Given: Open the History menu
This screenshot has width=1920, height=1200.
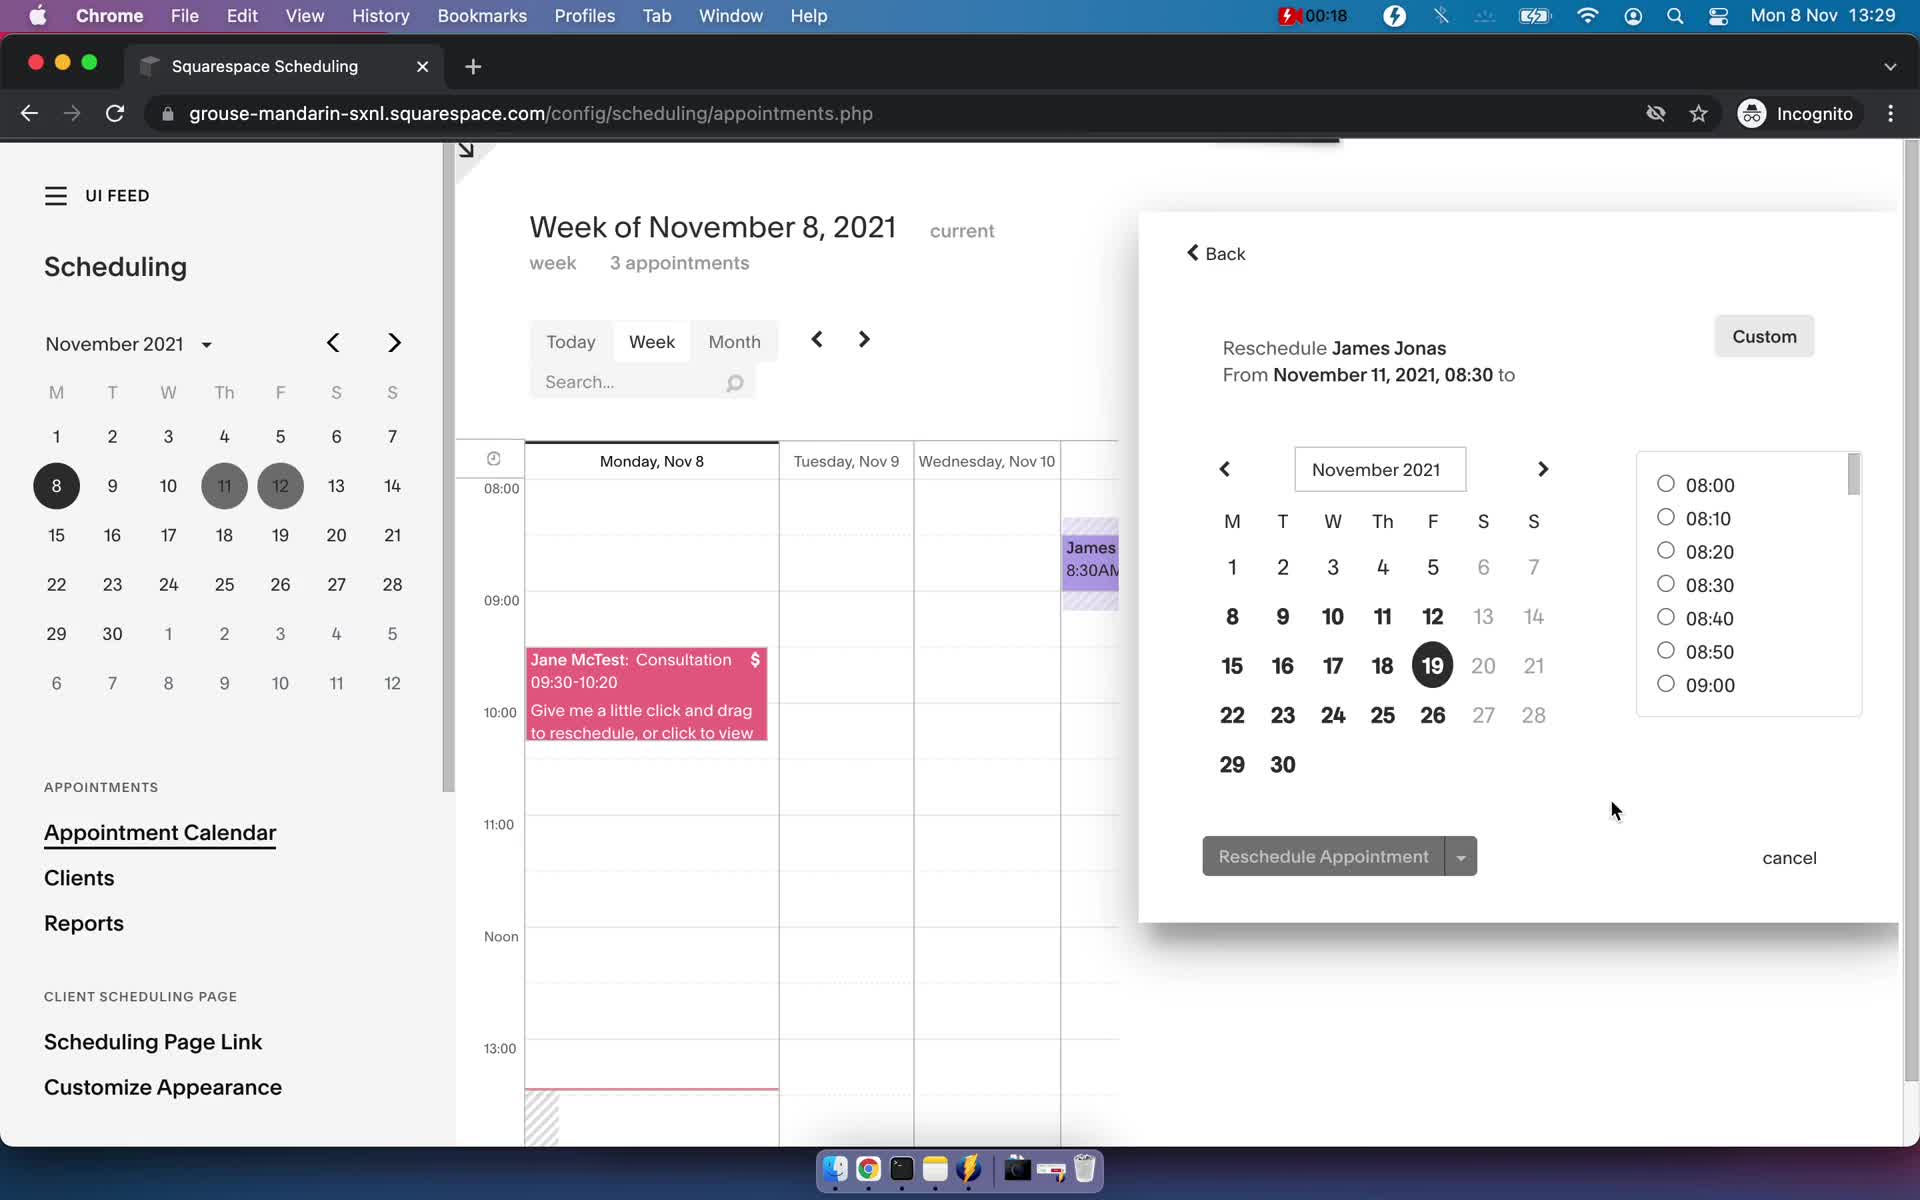Looking at the screenshot, I should 380,16.
